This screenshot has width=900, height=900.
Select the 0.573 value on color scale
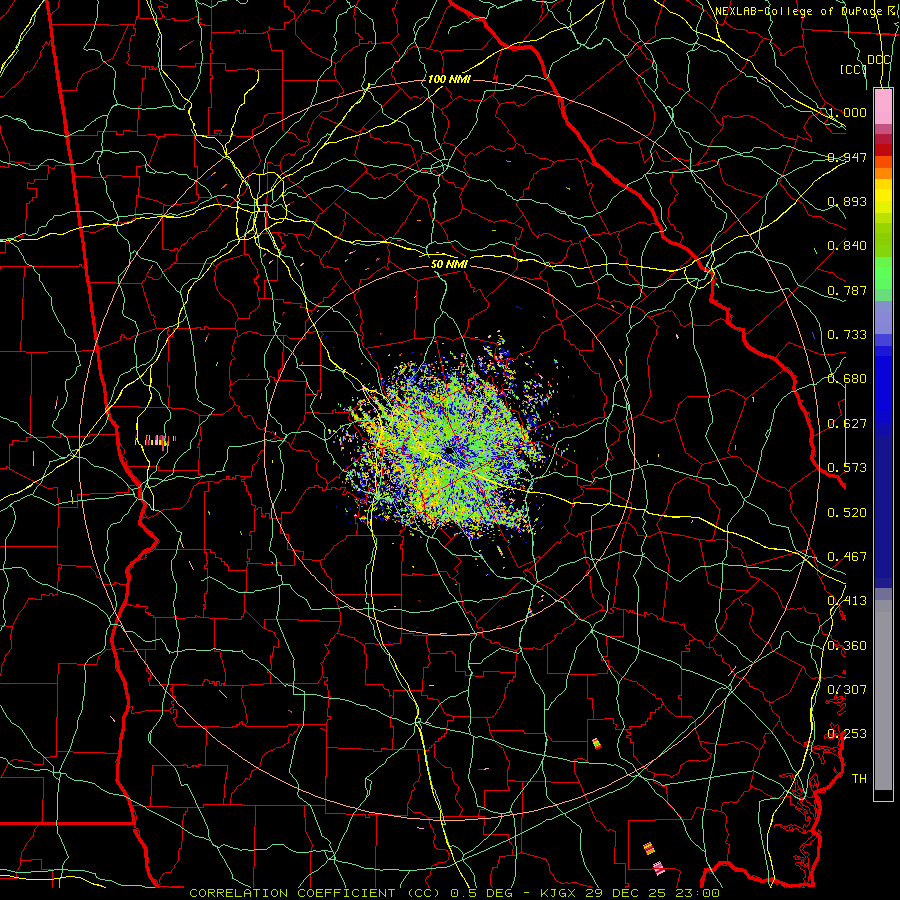tap(847, 468)
